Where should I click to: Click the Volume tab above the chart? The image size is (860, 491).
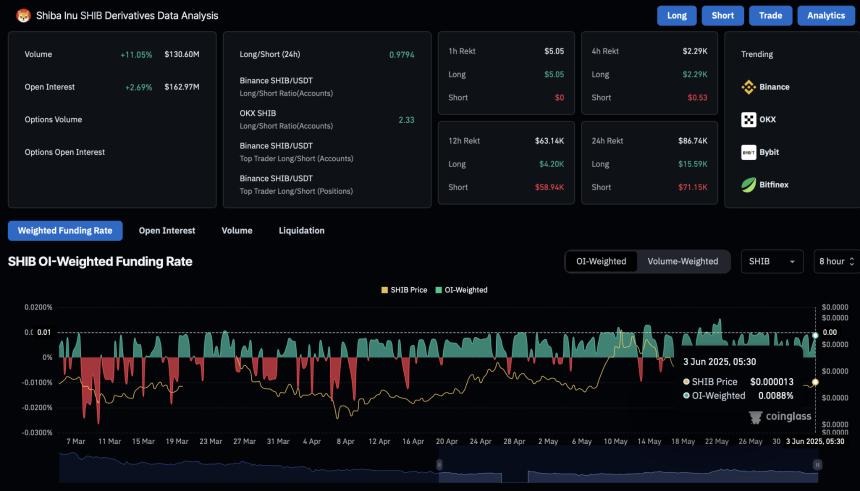tap(237, 231)
